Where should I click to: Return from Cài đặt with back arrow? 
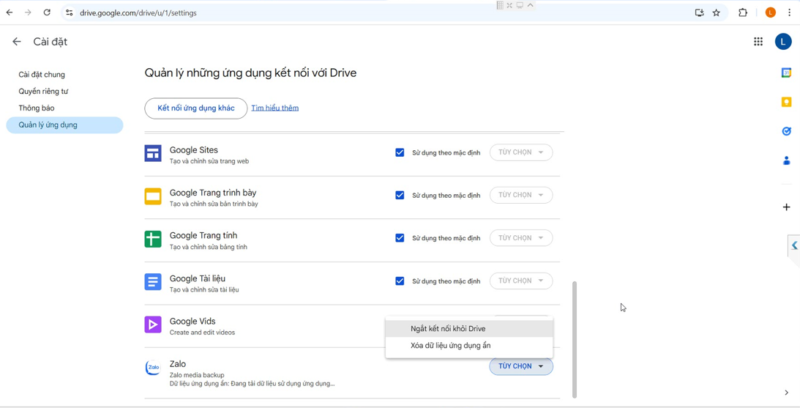(17, 42)
